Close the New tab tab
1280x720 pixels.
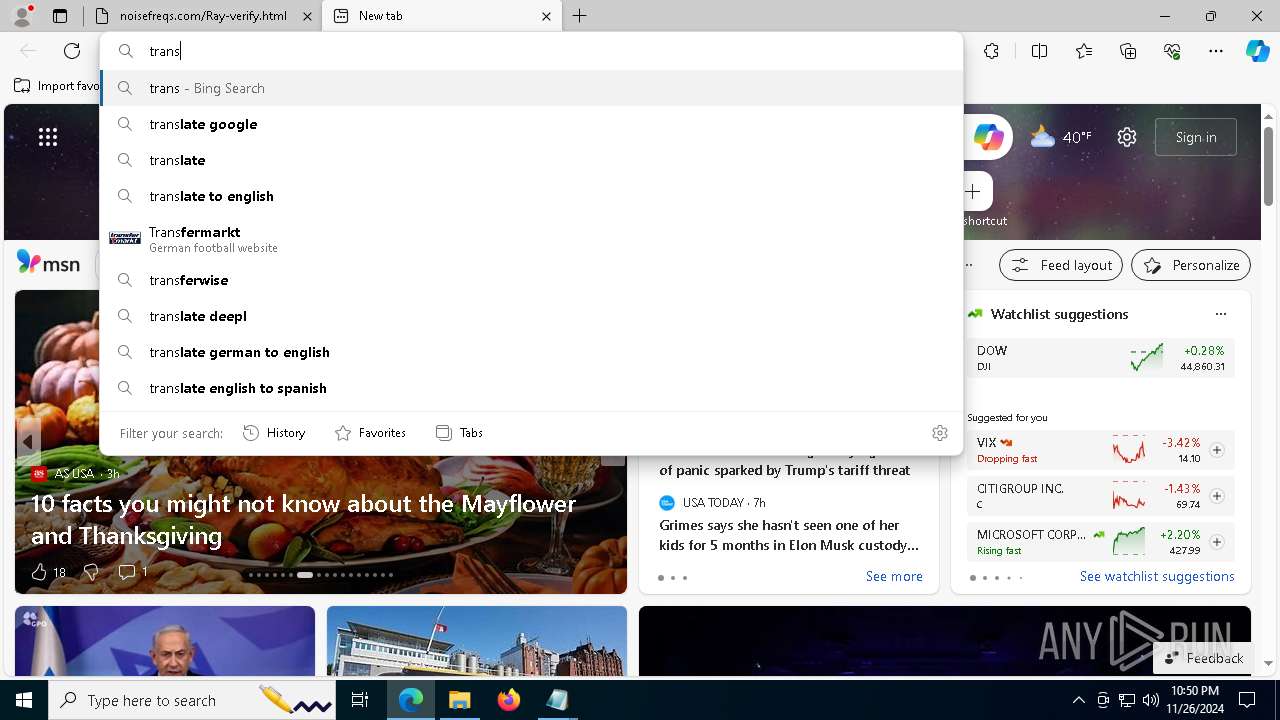[546, 16]
